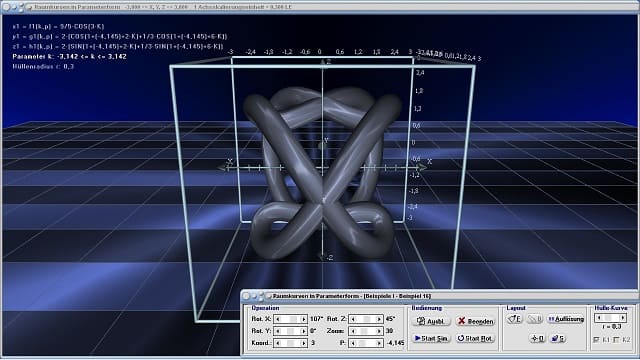Click the 'Hüllenradius r: 0,3' text

tap(43, 66)
